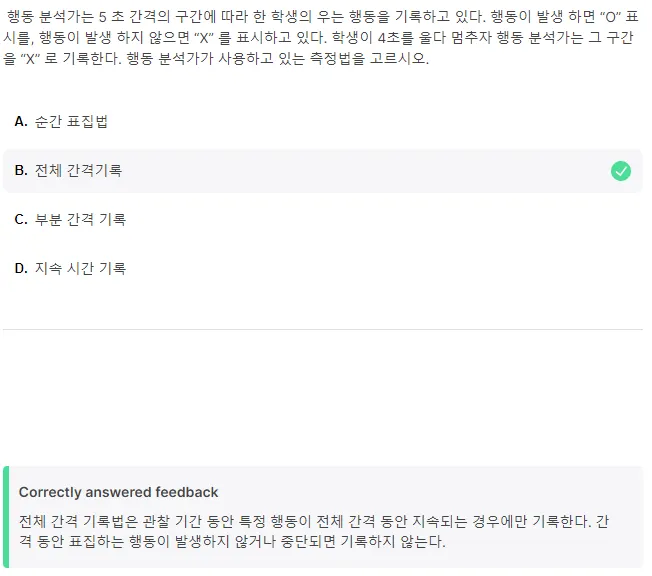
Task: Click the bold letter B. label
Action: coord(21,171)
